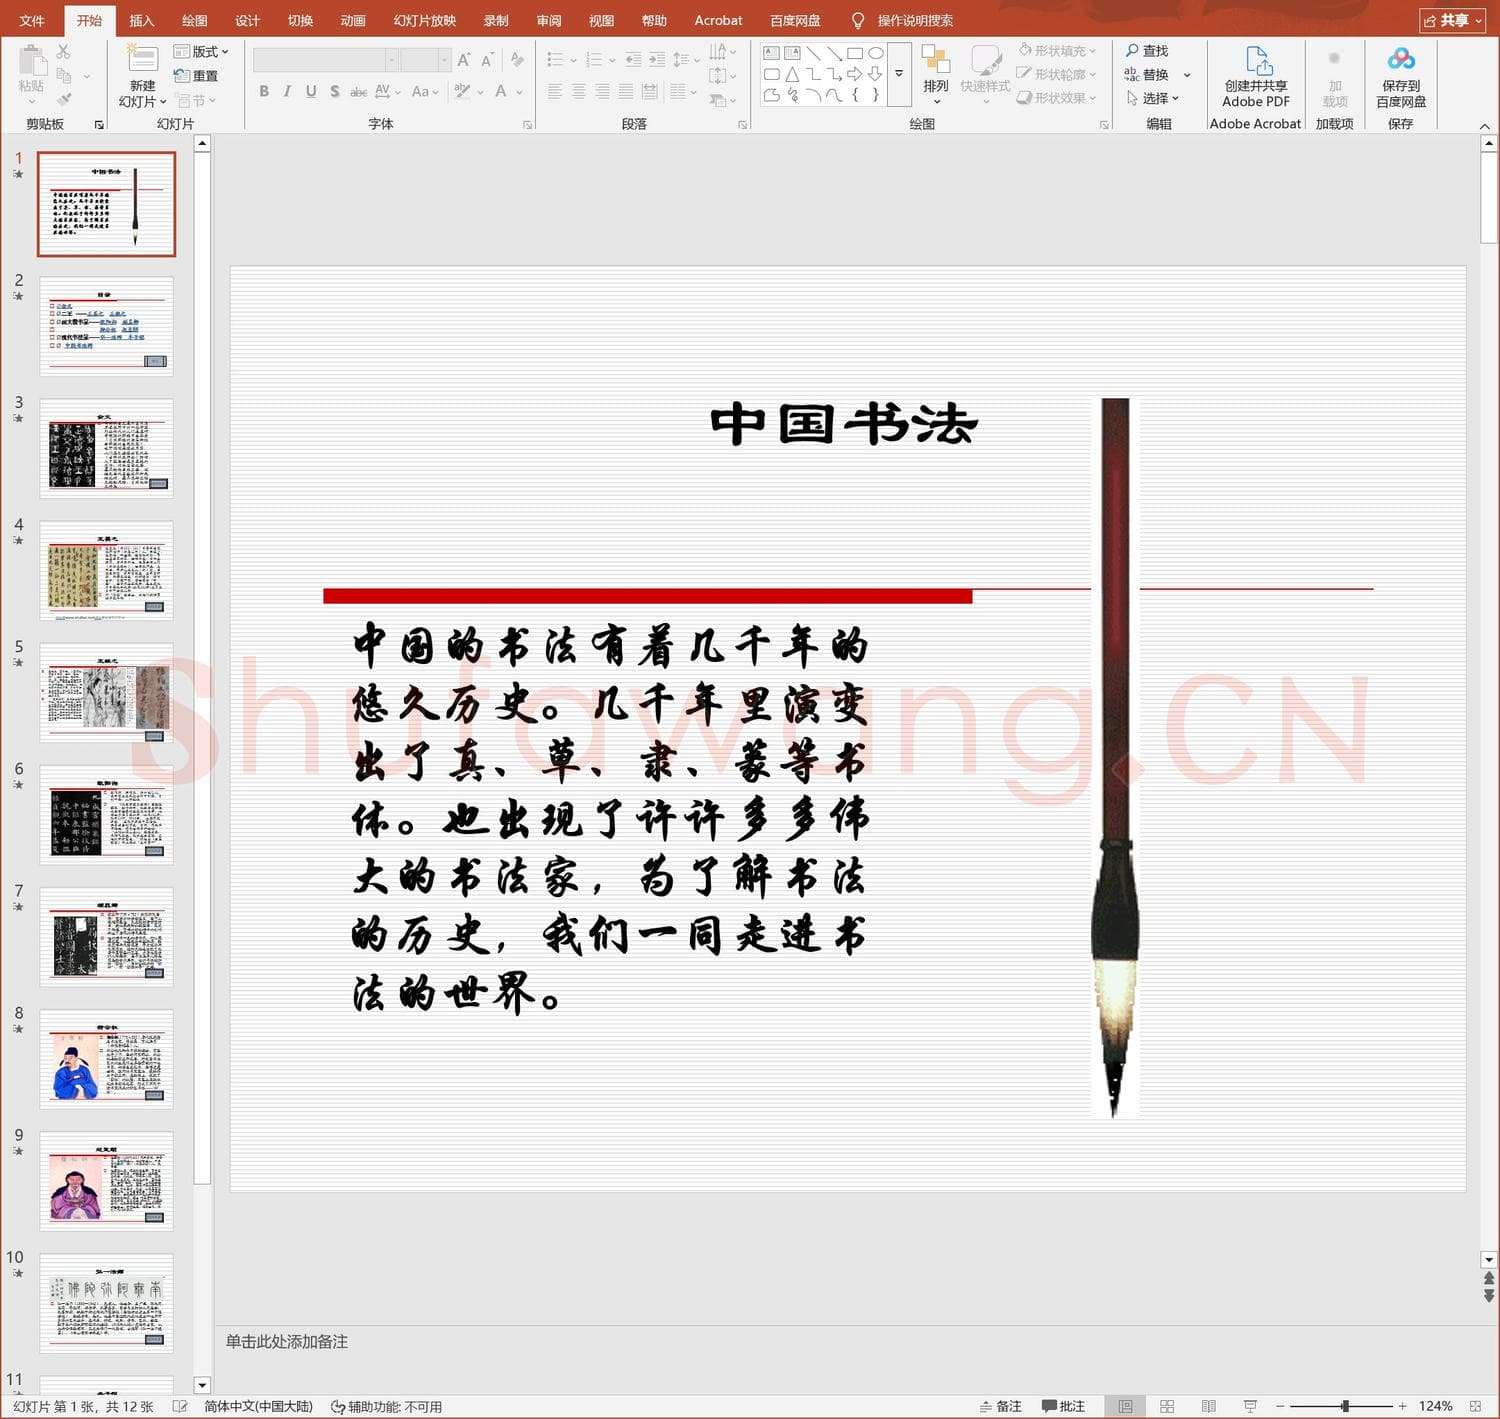Click the zoom slider handle
Screen dimensions: 1500x1419
coord(1345,1406)
